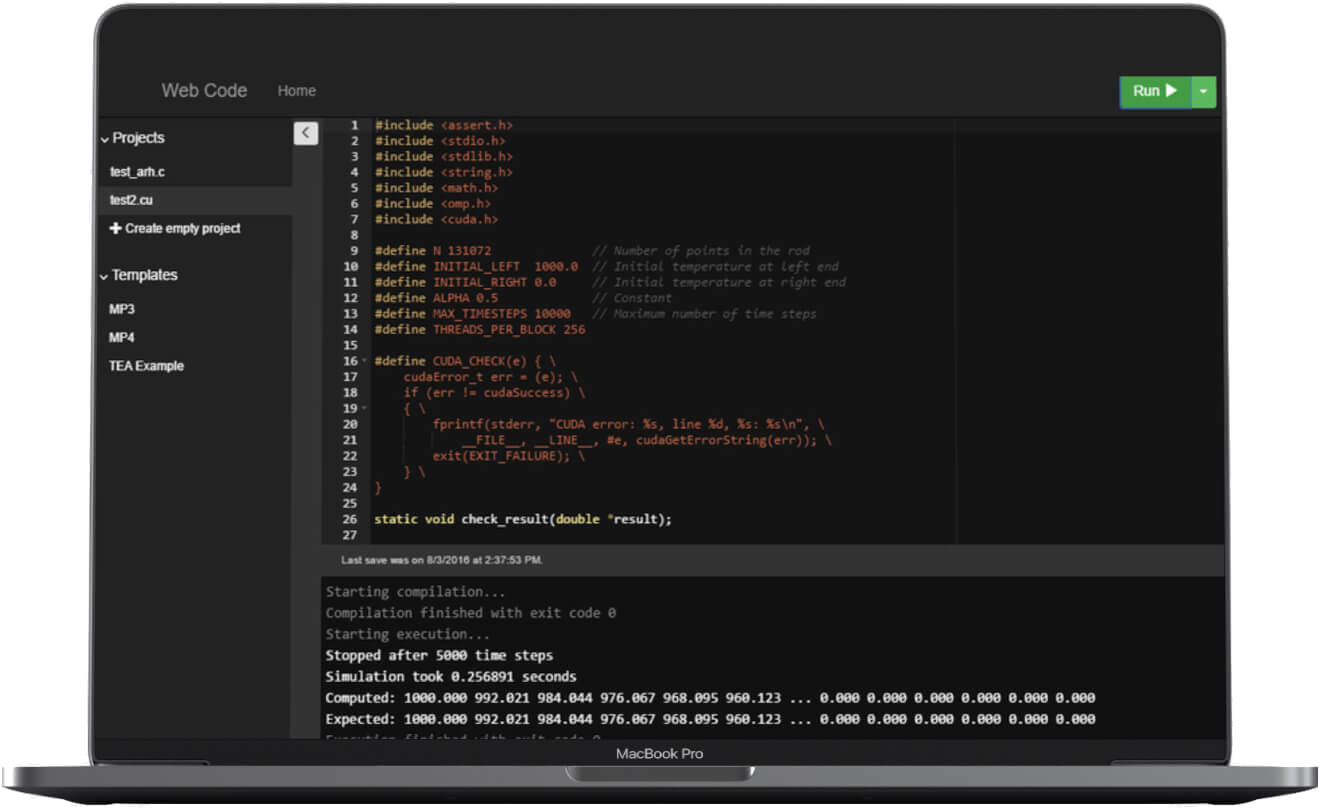Click line number 26 in the gutter
Screen dimensions: 1320x808
click(x=349, y=519)
